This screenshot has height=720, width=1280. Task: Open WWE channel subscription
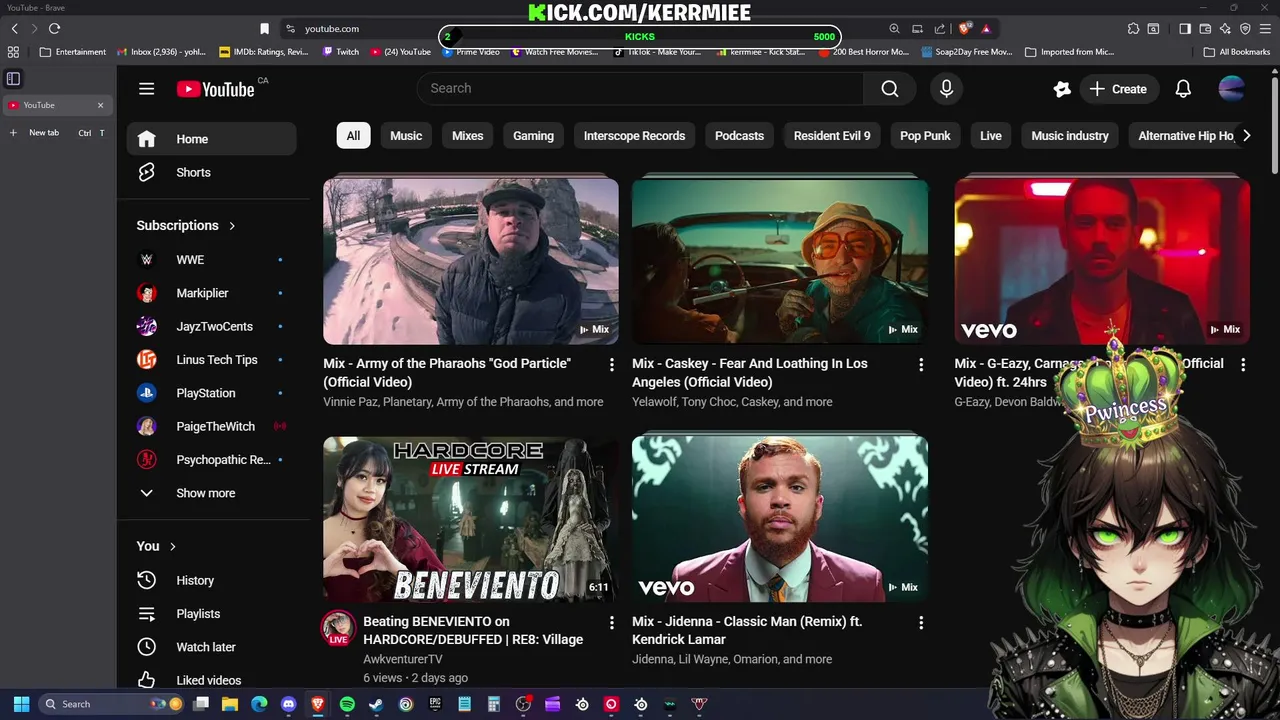(211, 260)
